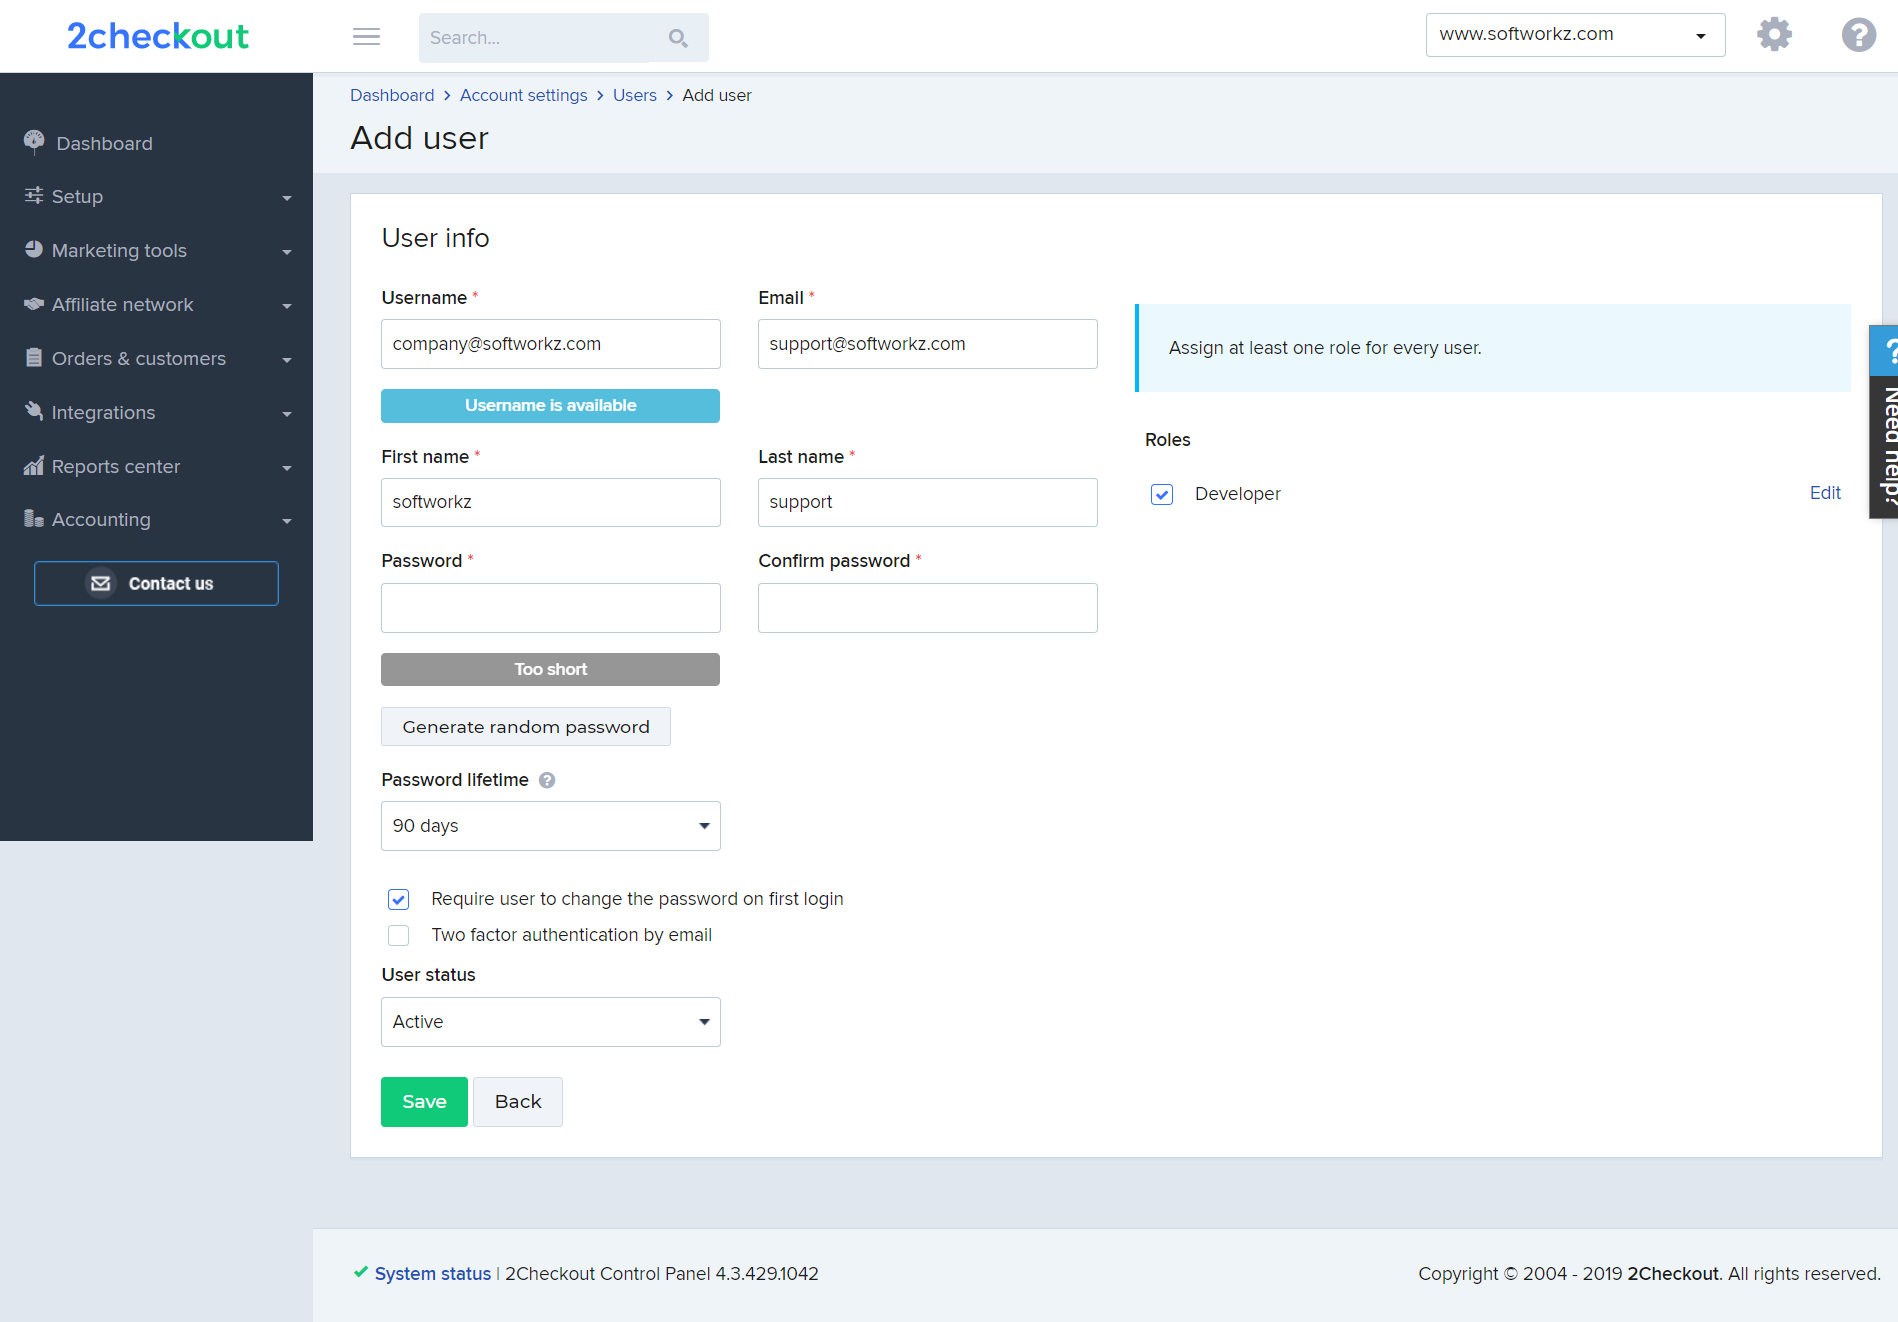Click the Reports center chart icon

coord(34,466)
